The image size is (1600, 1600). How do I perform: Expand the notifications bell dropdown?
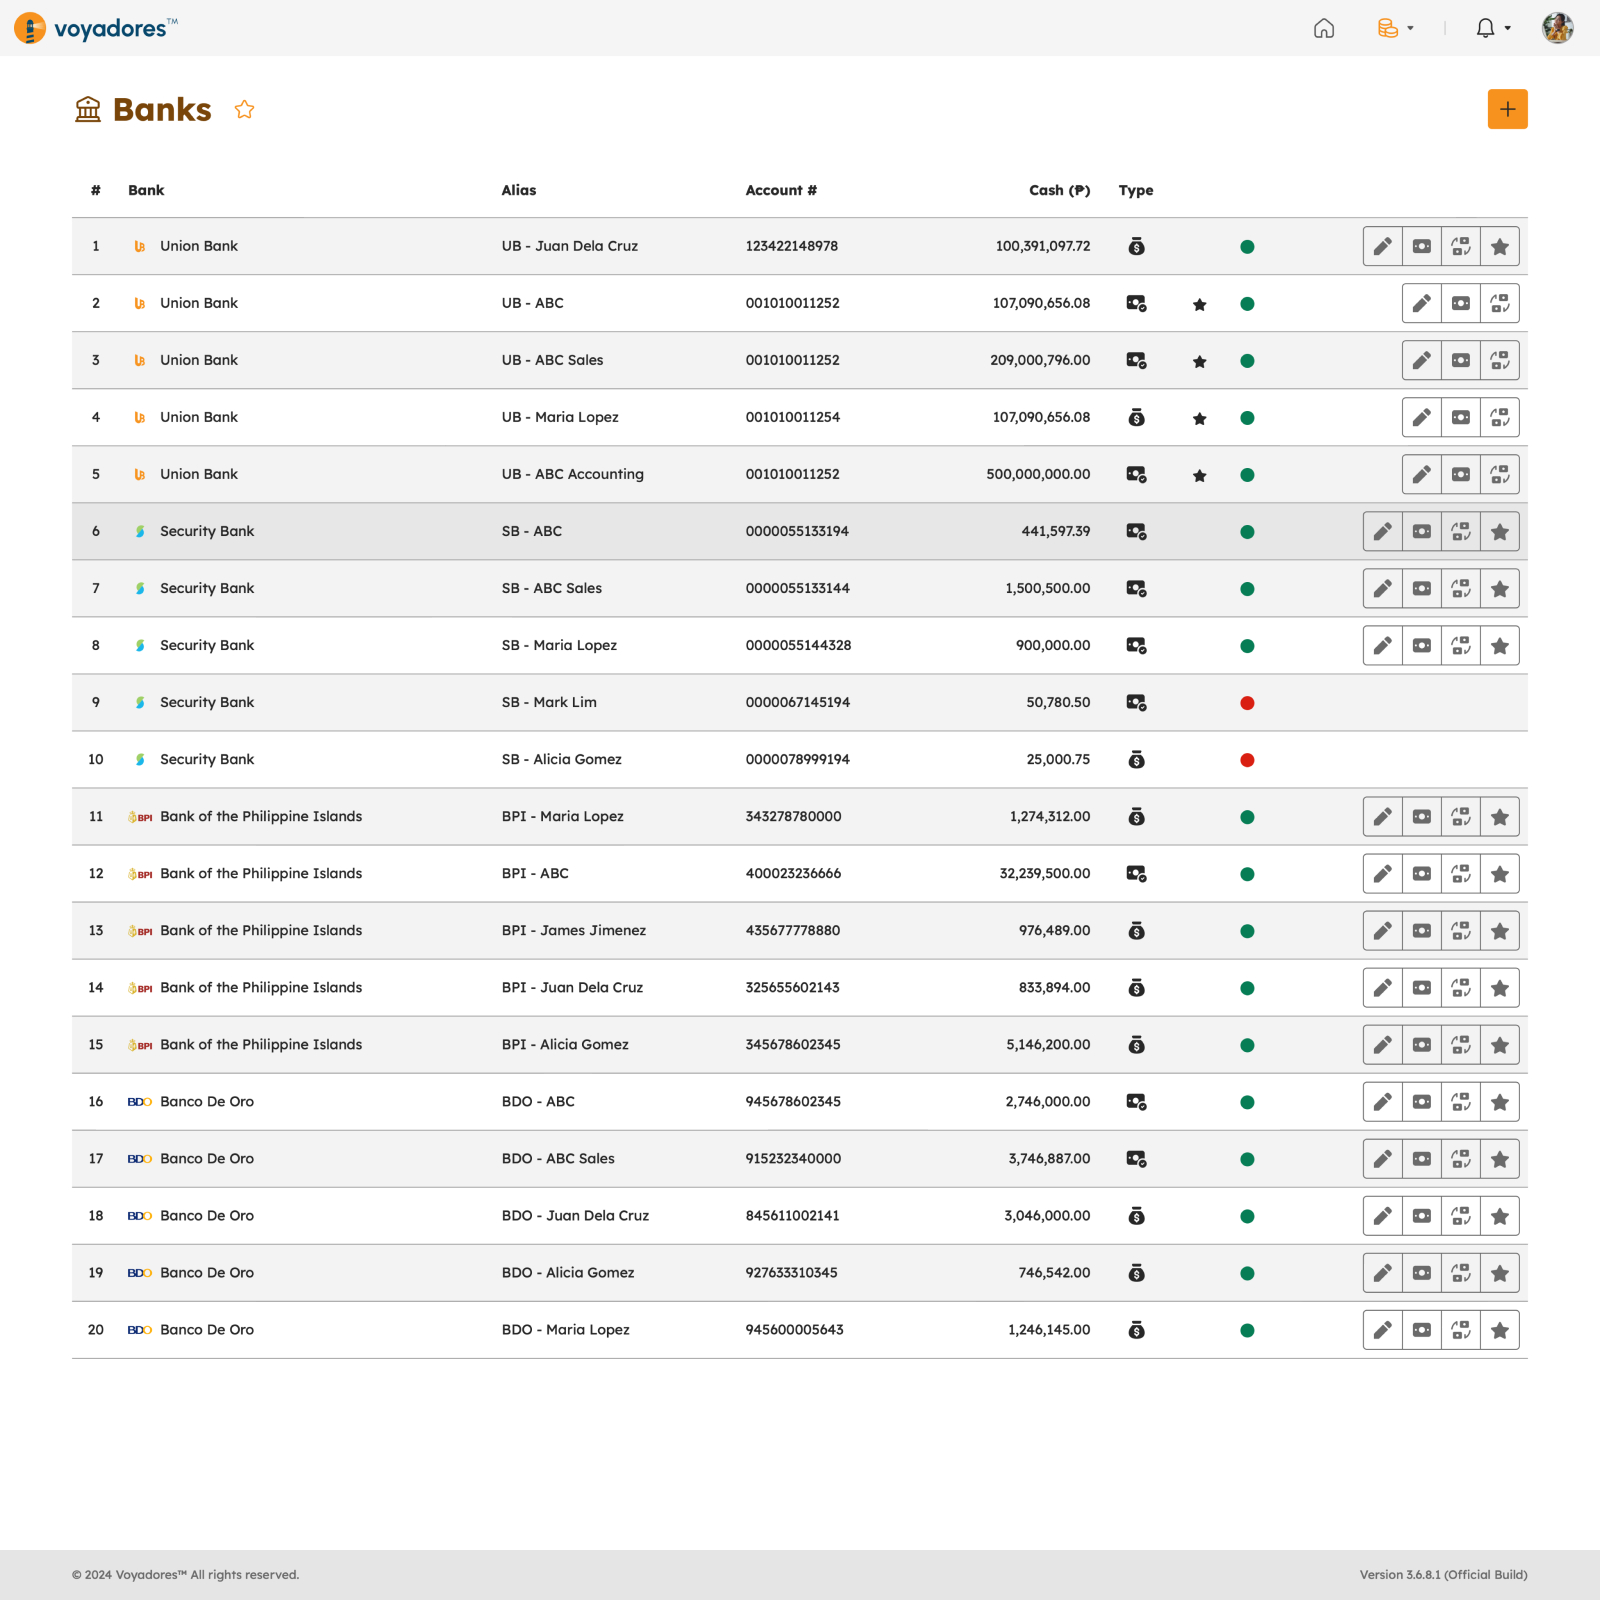coord(1492,28)
